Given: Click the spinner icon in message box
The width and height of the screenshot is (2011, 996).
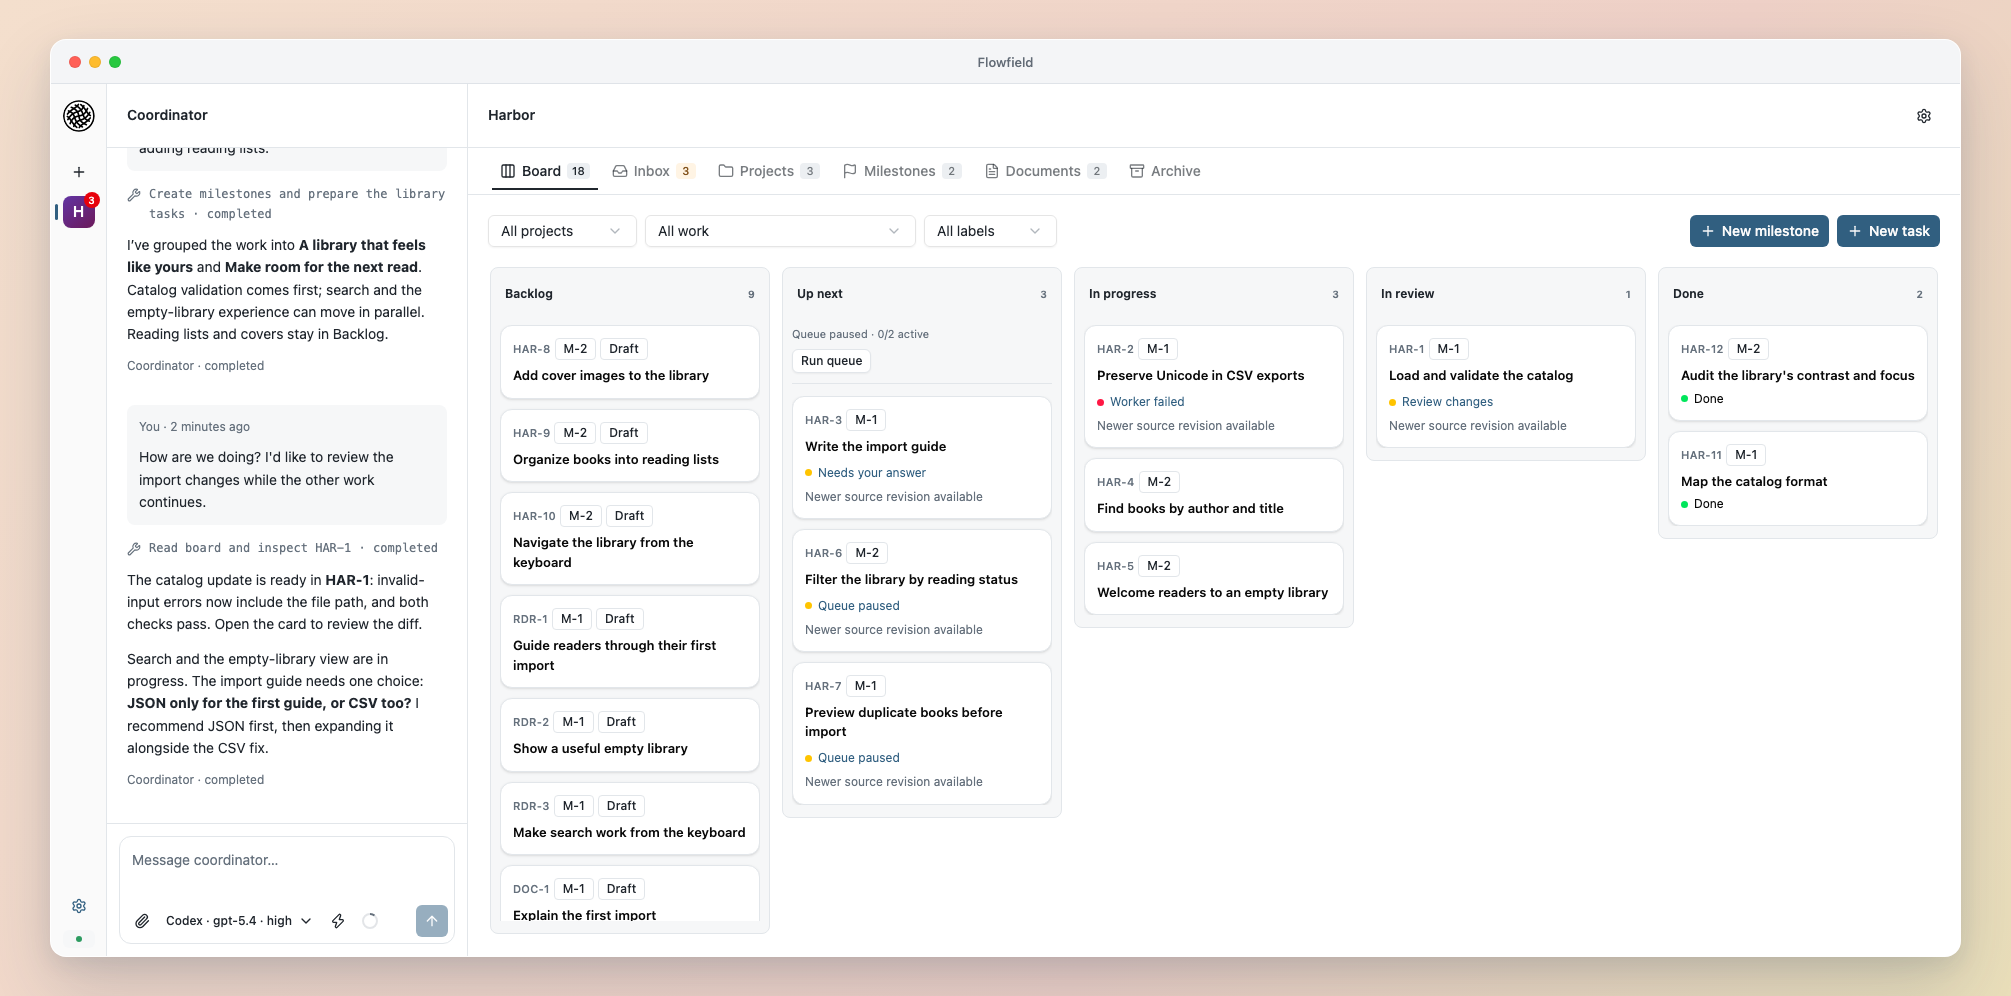Looking at the screenshot, I should pos(370,921).
